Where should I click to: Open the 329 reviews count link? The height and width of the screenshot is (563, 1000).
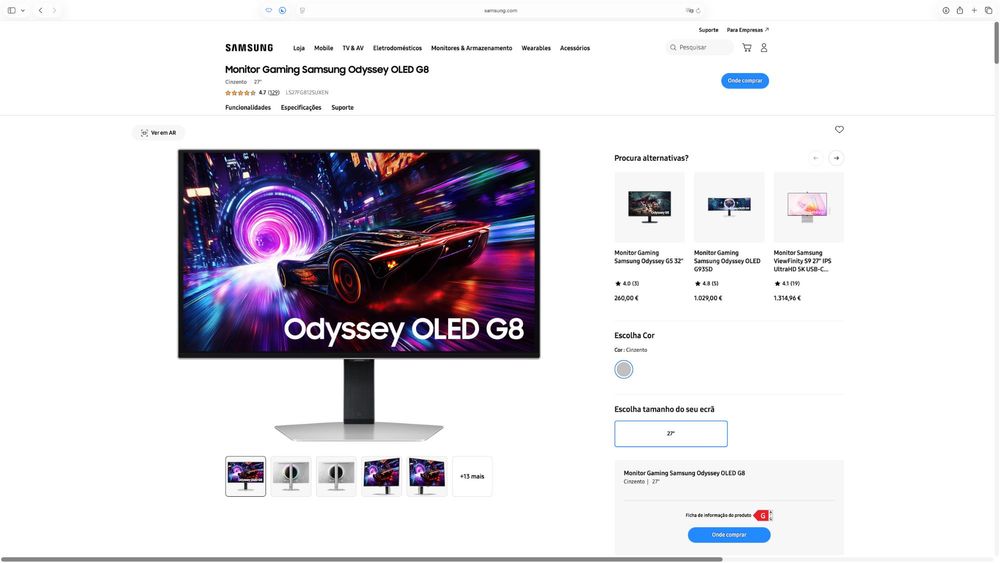click(274, 92)
